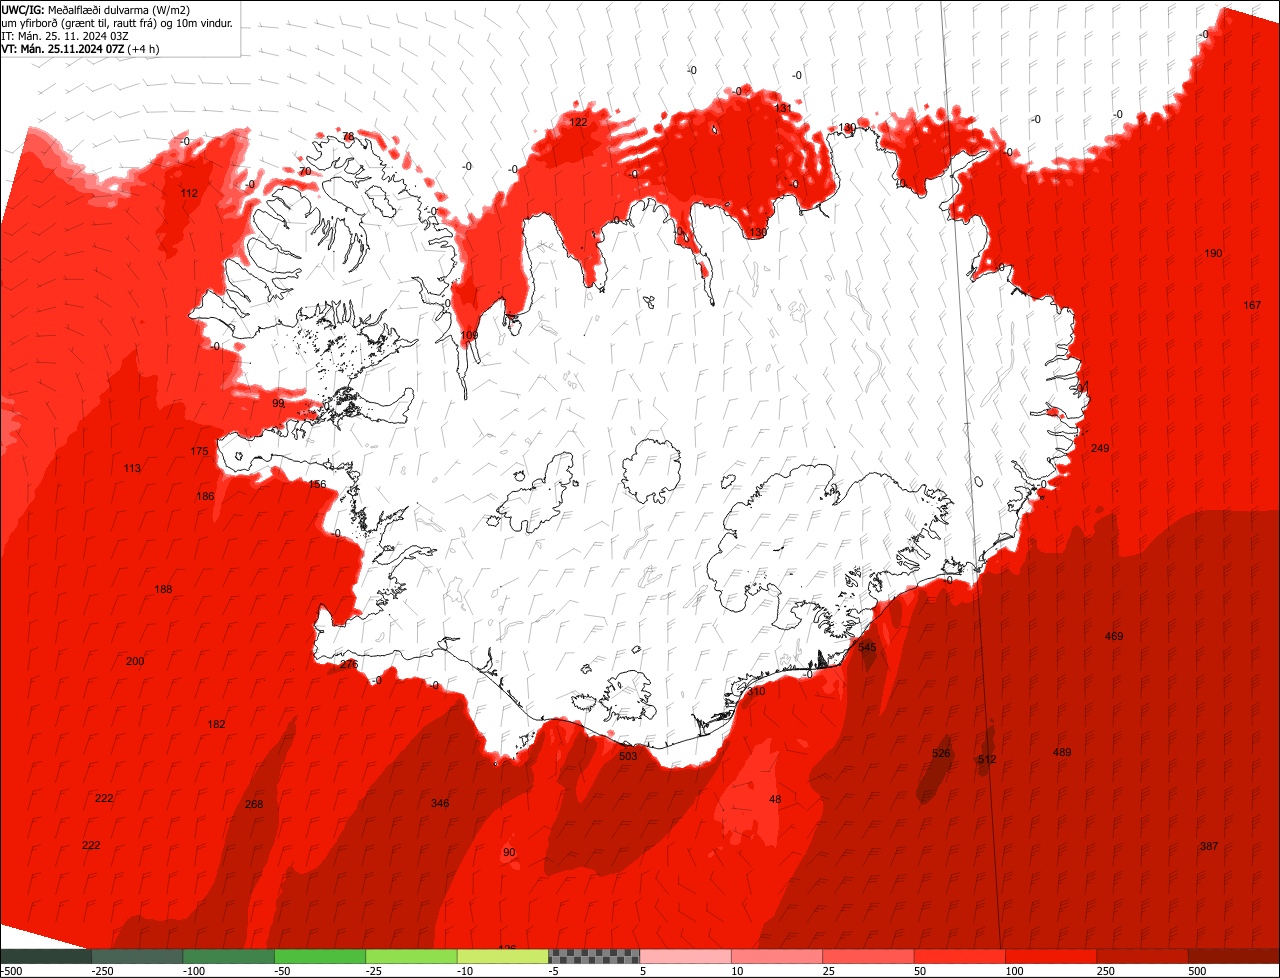Click the dark red 250 to 500 swatch
This screenshot has height=978, width=1280.
click(x=1143, y=956)
